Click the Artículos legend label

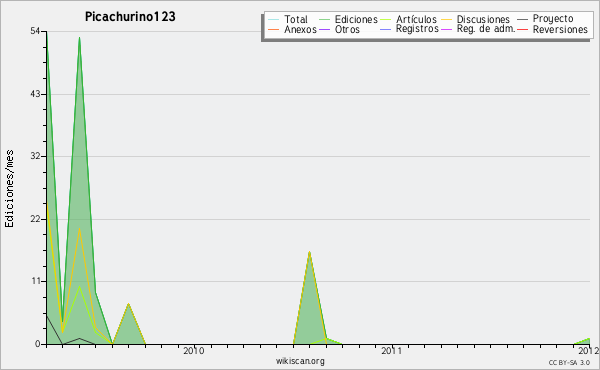point(416,19)
